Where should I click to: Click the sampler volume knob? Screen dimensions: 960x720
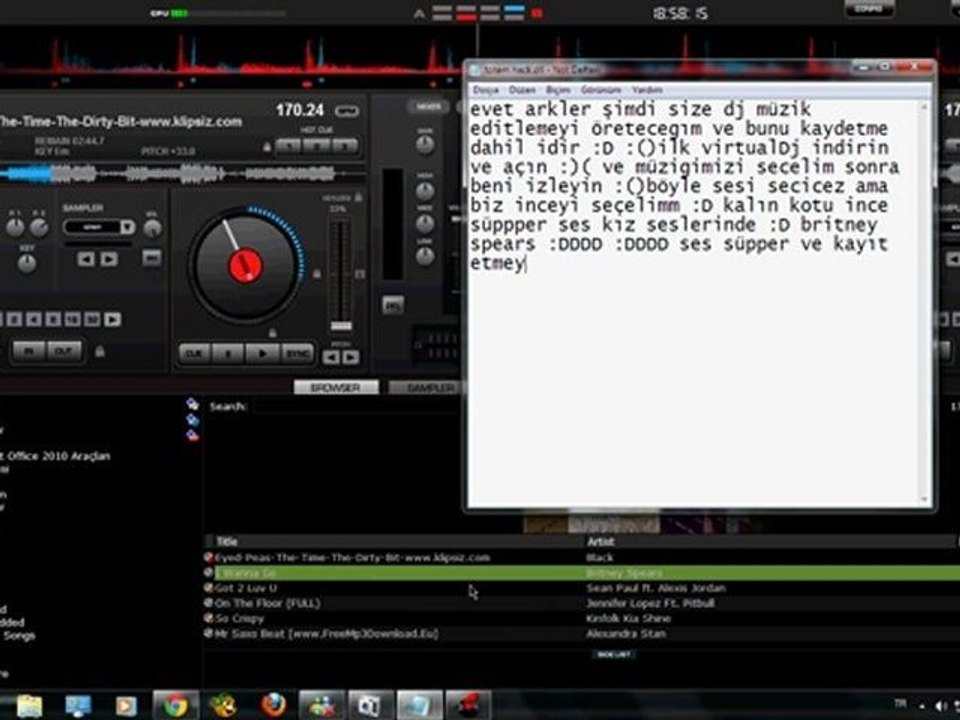(x=152, y=228)
